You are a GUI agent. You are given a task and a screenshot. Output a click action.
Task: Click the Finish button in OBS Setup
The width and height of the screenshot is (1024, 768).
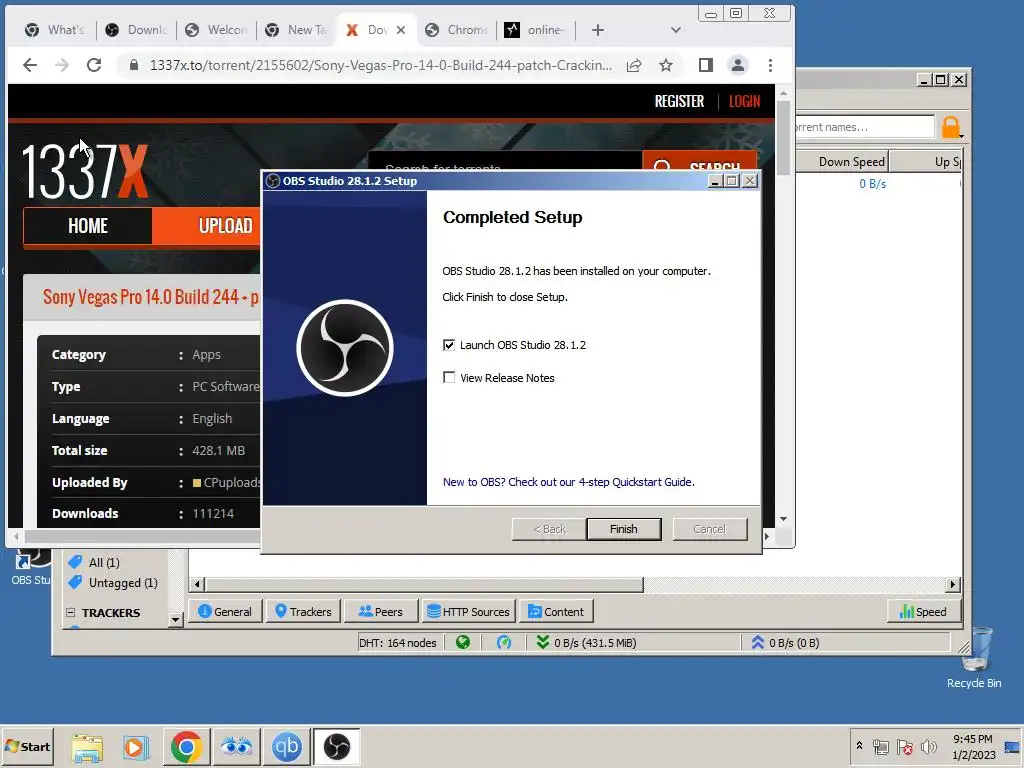[624, 529]
